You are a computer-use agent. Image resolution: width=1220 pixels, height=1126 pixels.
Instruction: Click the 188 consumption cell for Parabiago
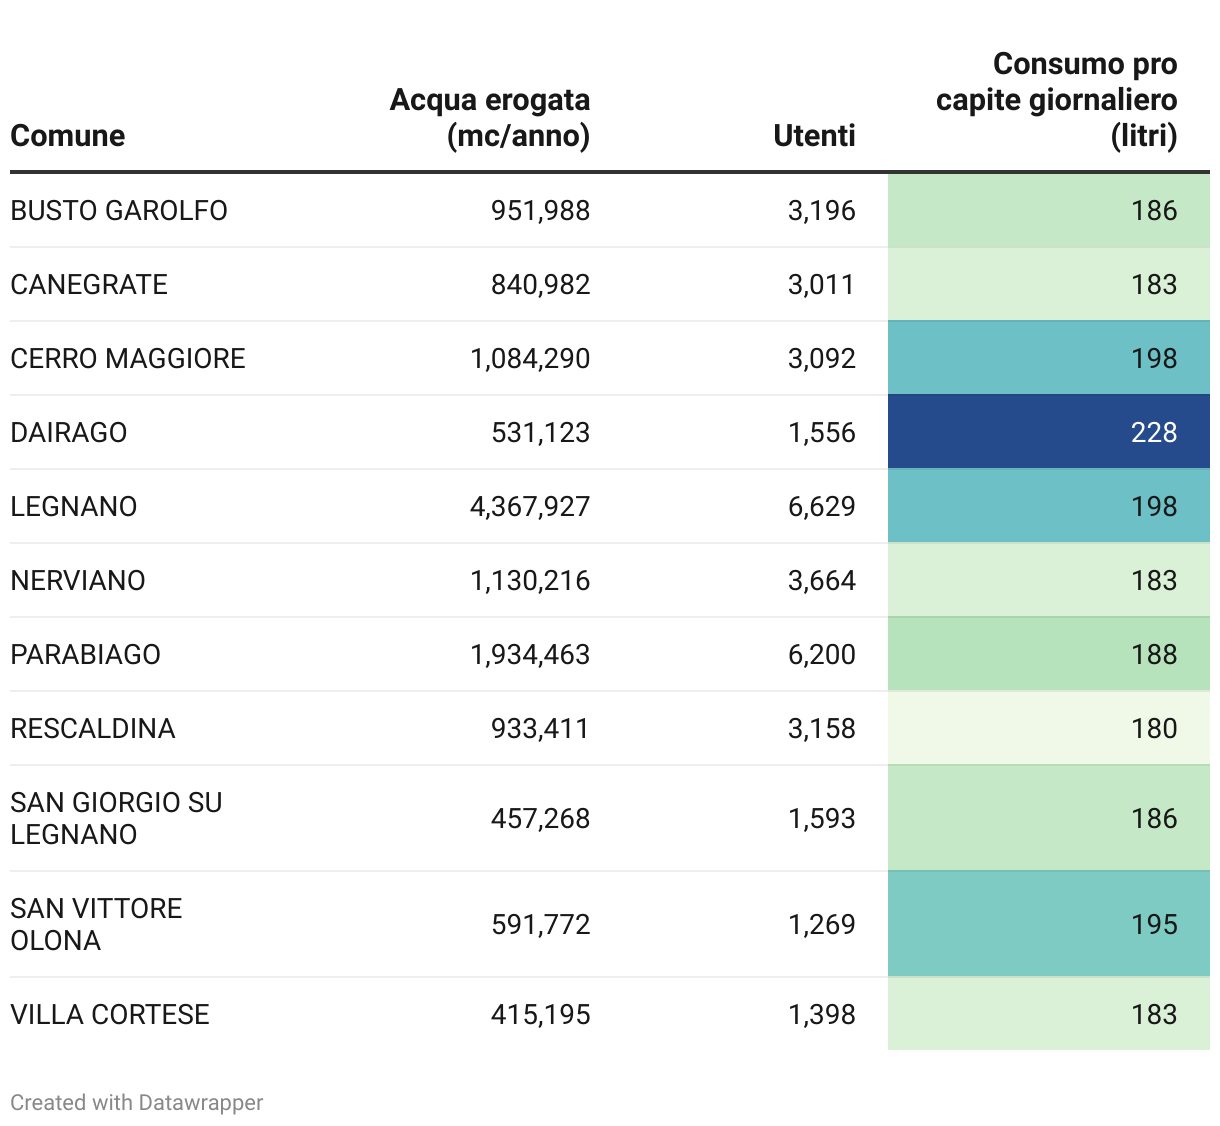point(1048,654)
